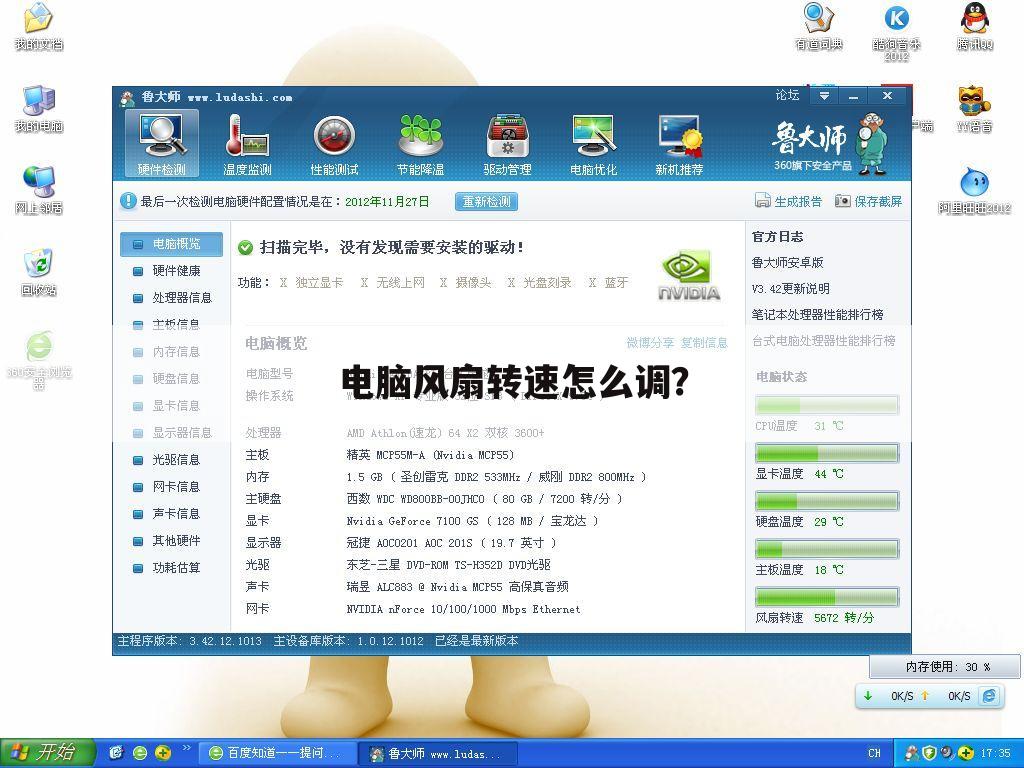This screenshot has height=768, width=1024.
Task: Open the 节能降温 energy saving tab
Action: tap(421, 144)
